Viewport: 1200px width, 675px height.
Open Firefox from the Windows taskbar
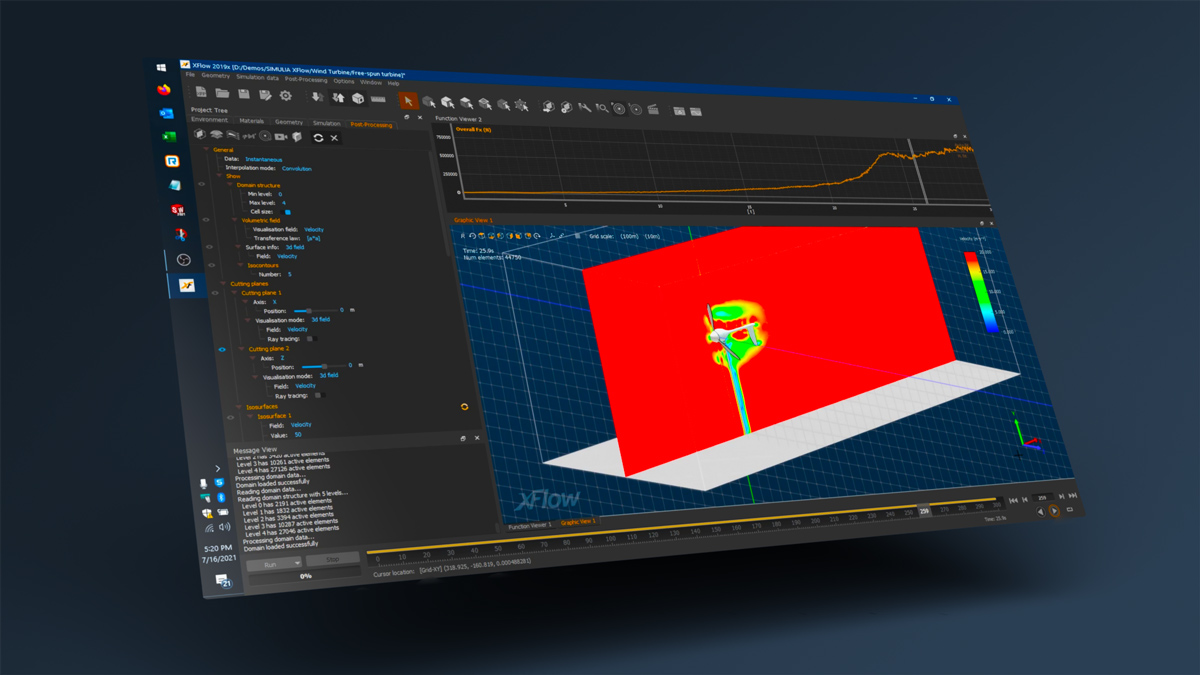coord(164,89)
